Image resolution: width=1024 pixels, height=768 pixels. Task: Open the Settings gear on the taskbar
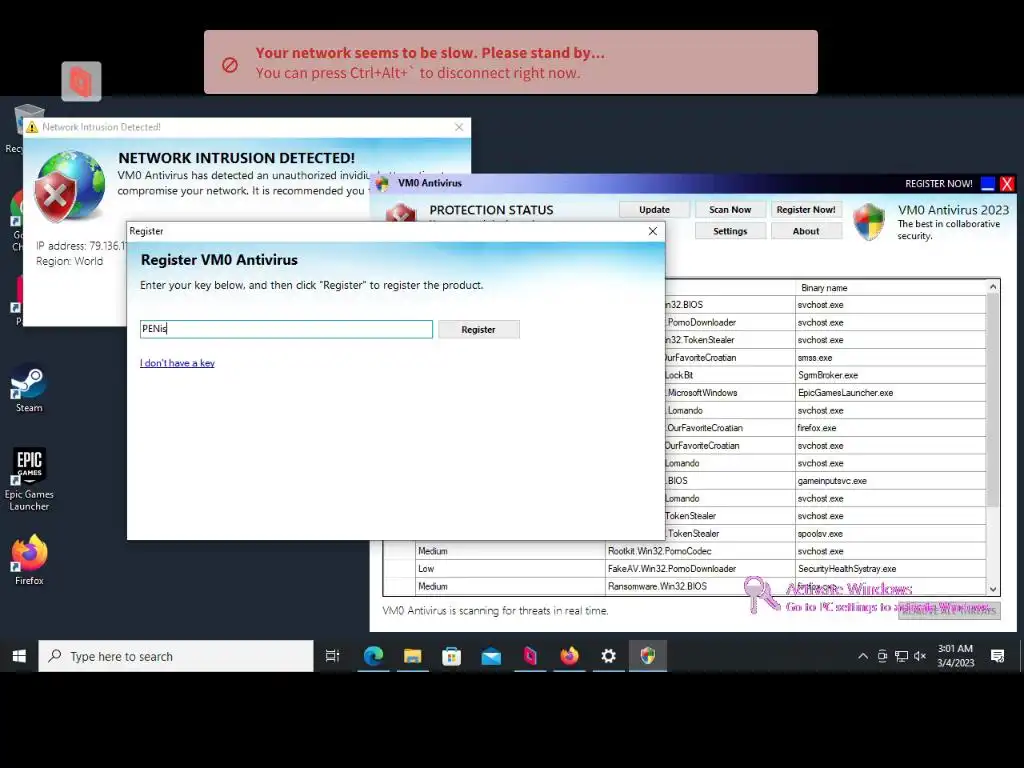click(608, 656)
